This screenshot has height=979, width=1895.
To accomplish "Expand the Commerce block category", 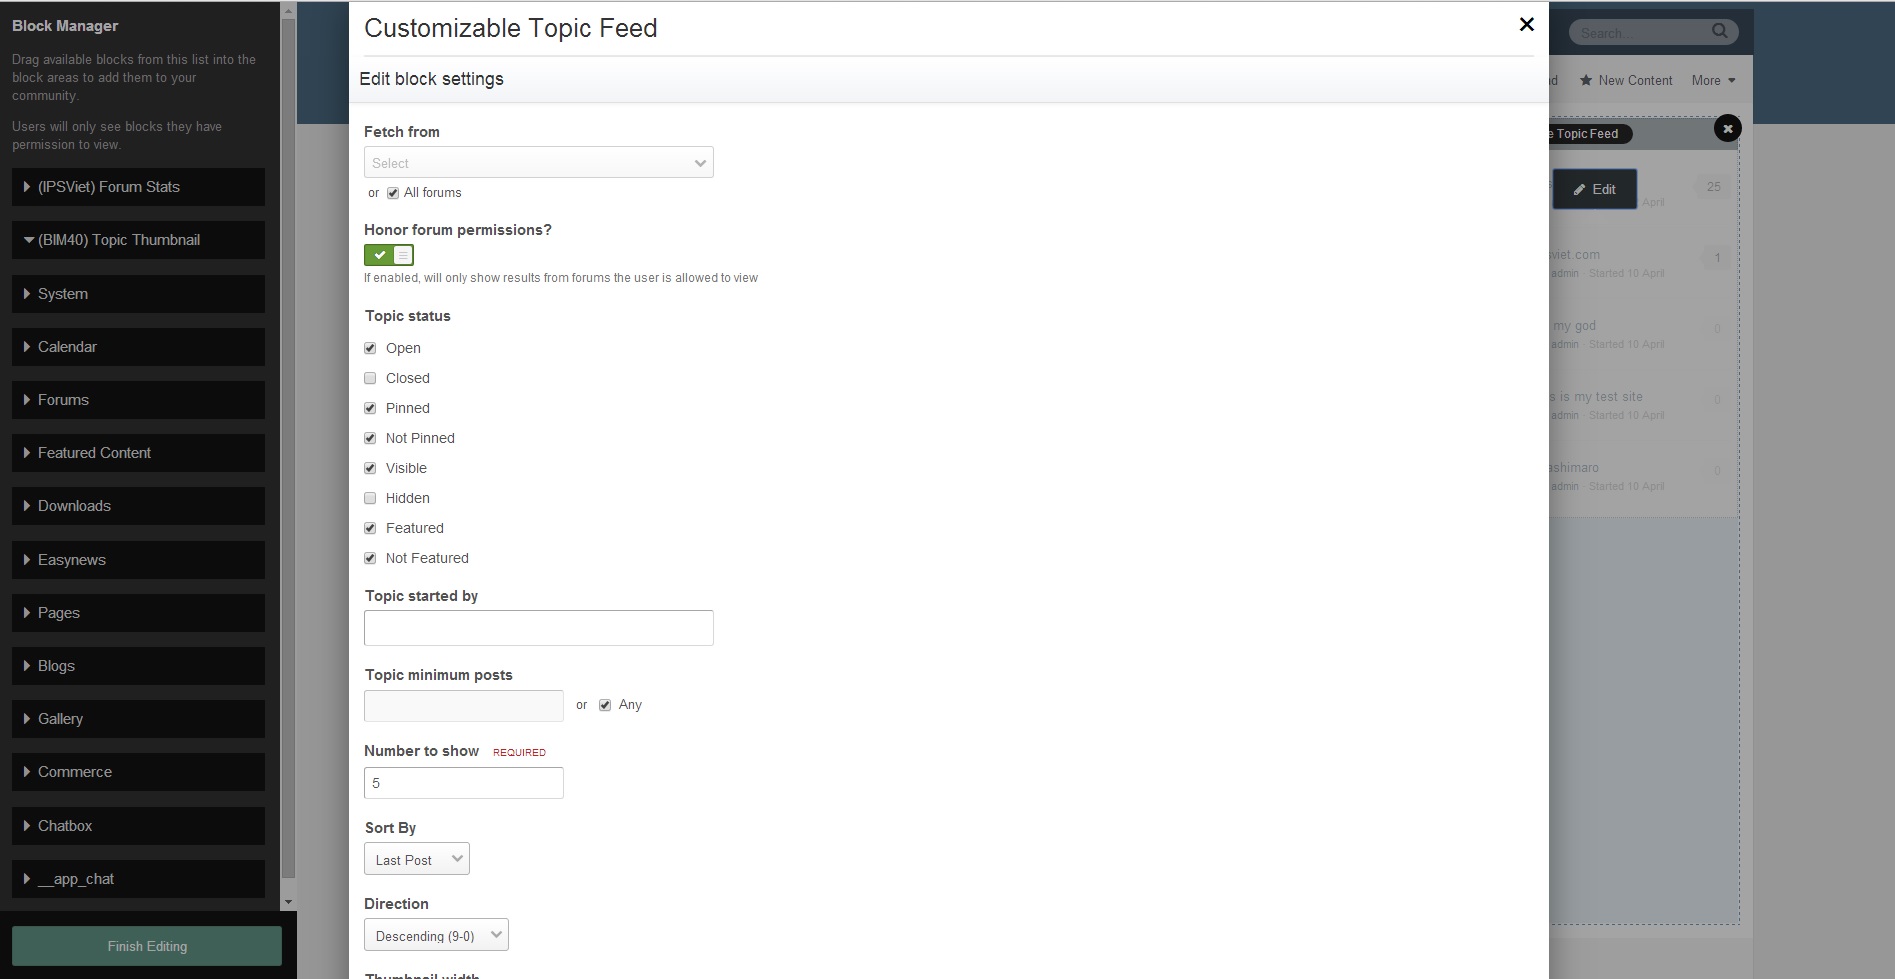I will pyautogui.click(x=138, y=772).
